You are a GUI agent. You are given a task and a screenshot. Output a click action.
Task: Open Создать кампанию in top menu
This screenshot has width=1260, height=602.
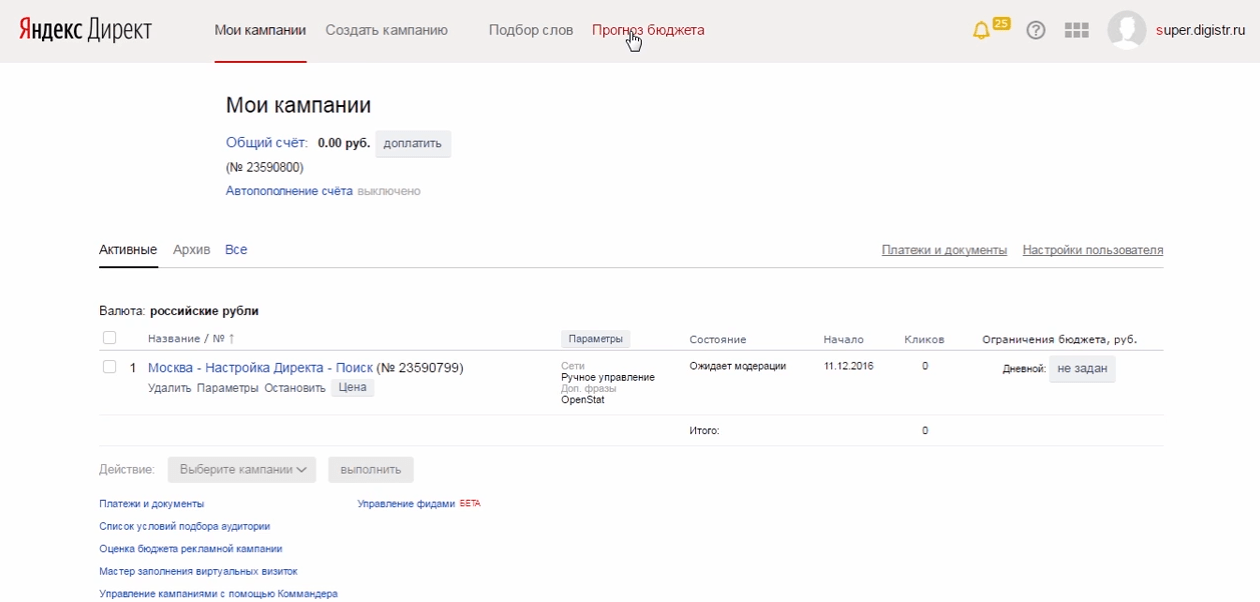pos(386,30)
